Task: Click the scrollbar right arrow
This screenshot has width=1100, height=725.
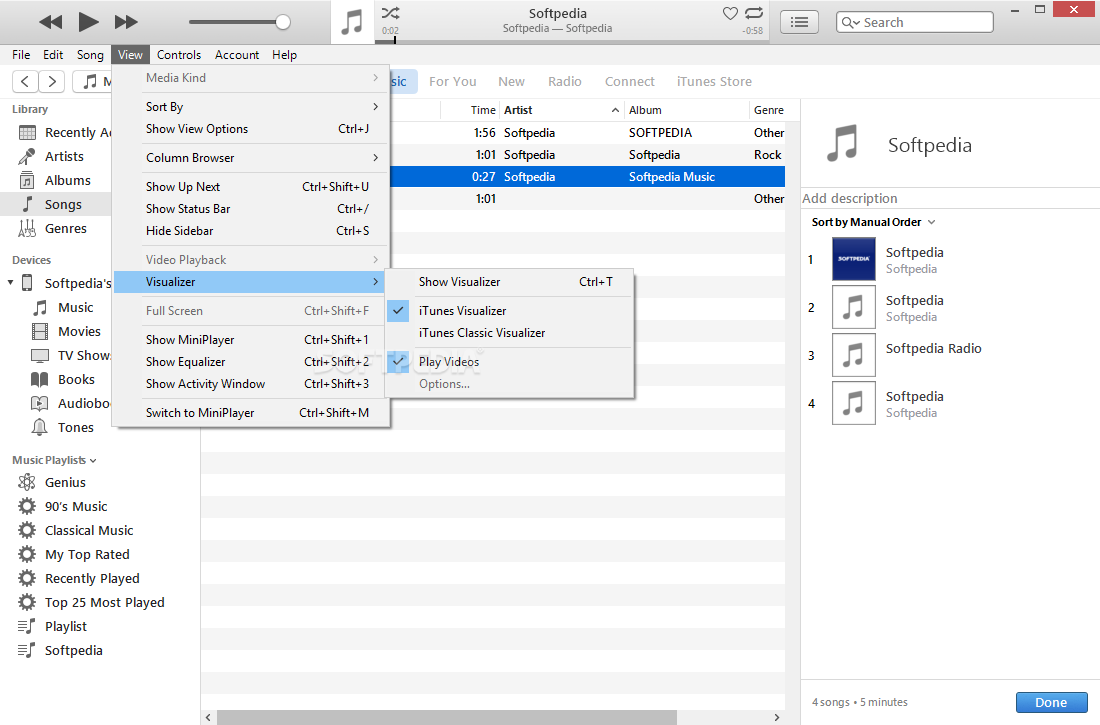Action: 777,717
